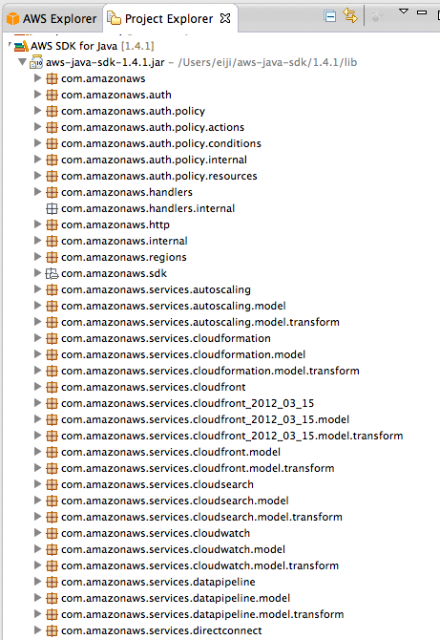Click the cloudformation.model.transform package icon

pyautogui.click(x=52, y=371)
